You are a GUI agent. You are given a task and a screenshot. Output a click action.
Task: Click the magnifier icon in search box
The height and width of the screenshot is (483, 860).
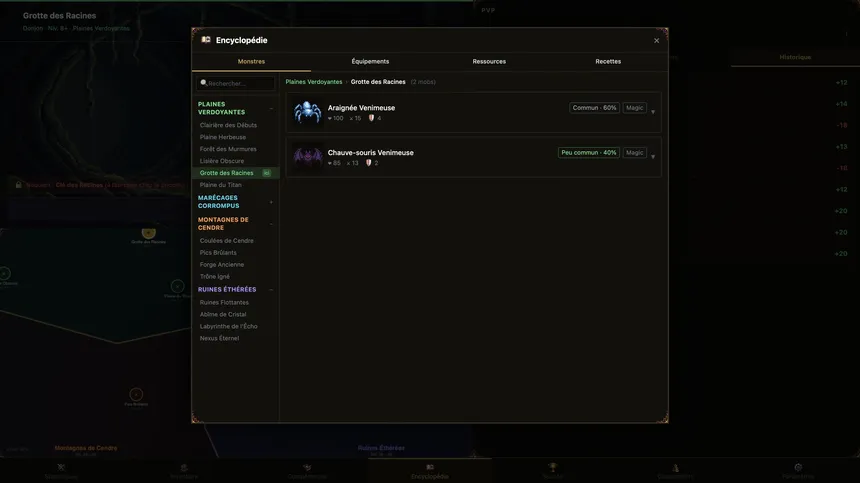click(x=203, y=83)
